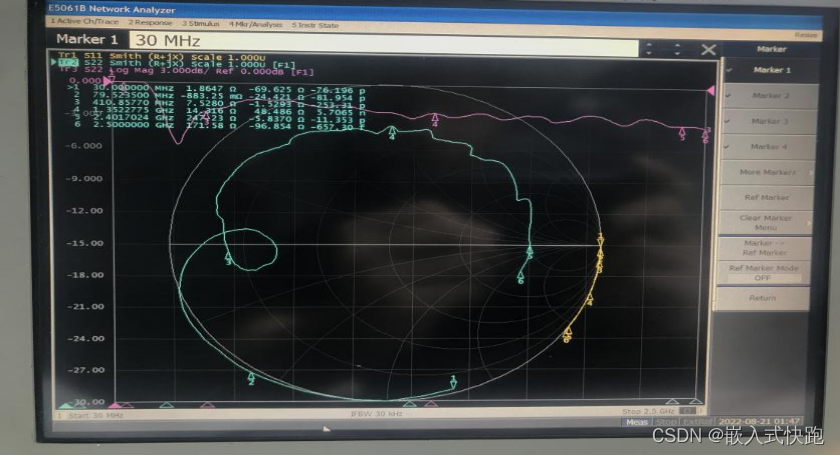840x456 pixels.
Task: Open the 4 Mkr/Analysis menu
Action: pos(256,25)
